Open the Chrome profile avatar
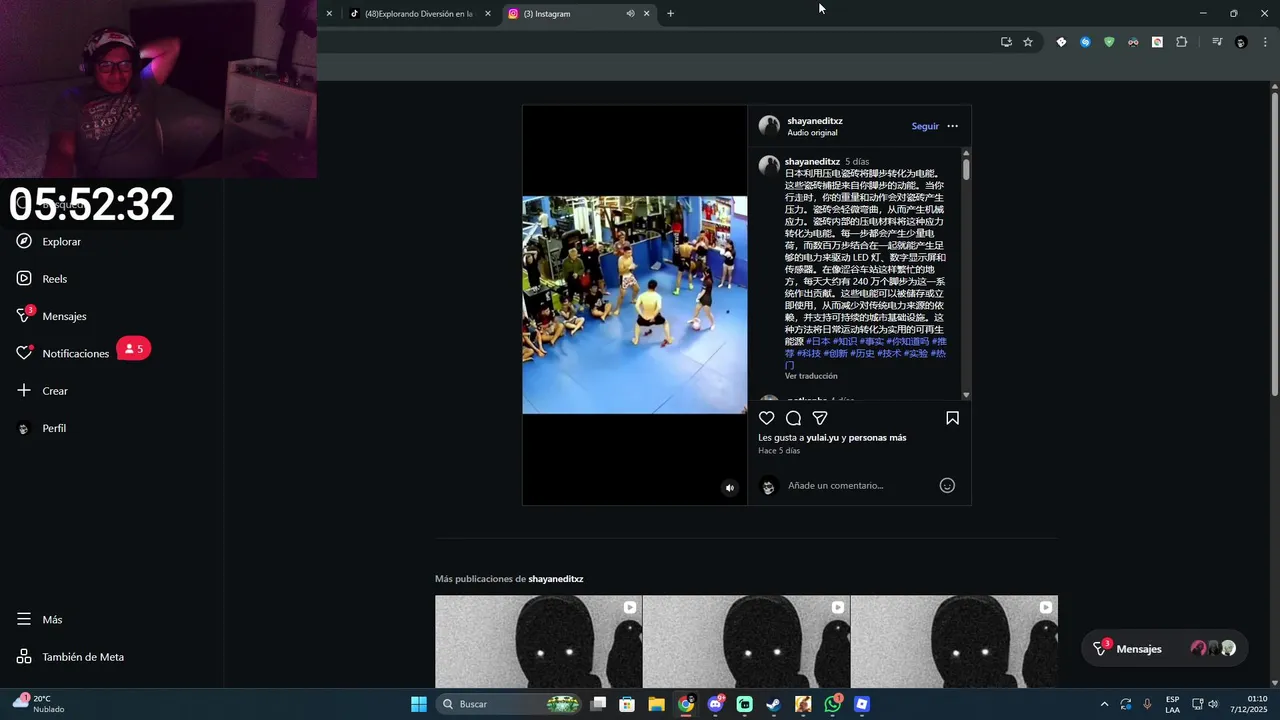Viewport: 1280px width, 720px height. coord(1241,42)
